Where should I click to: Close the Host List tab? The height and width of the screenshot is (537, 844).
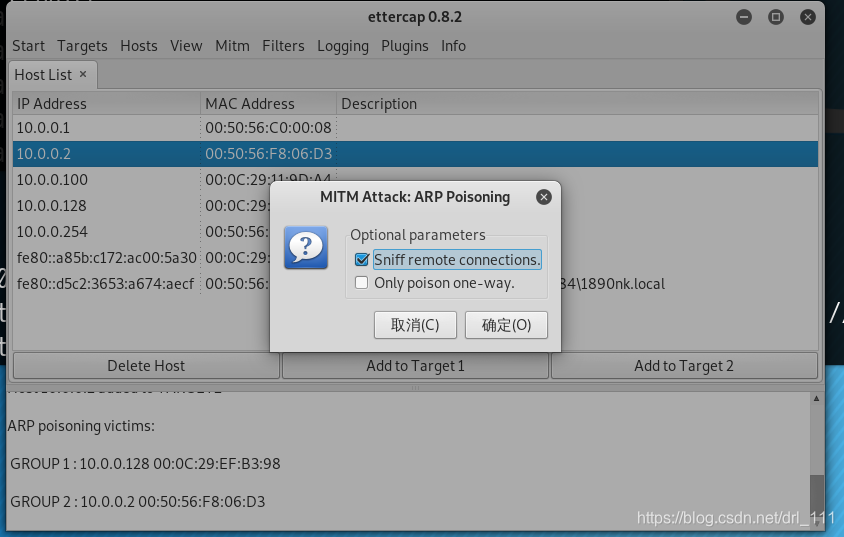[83, 74]
